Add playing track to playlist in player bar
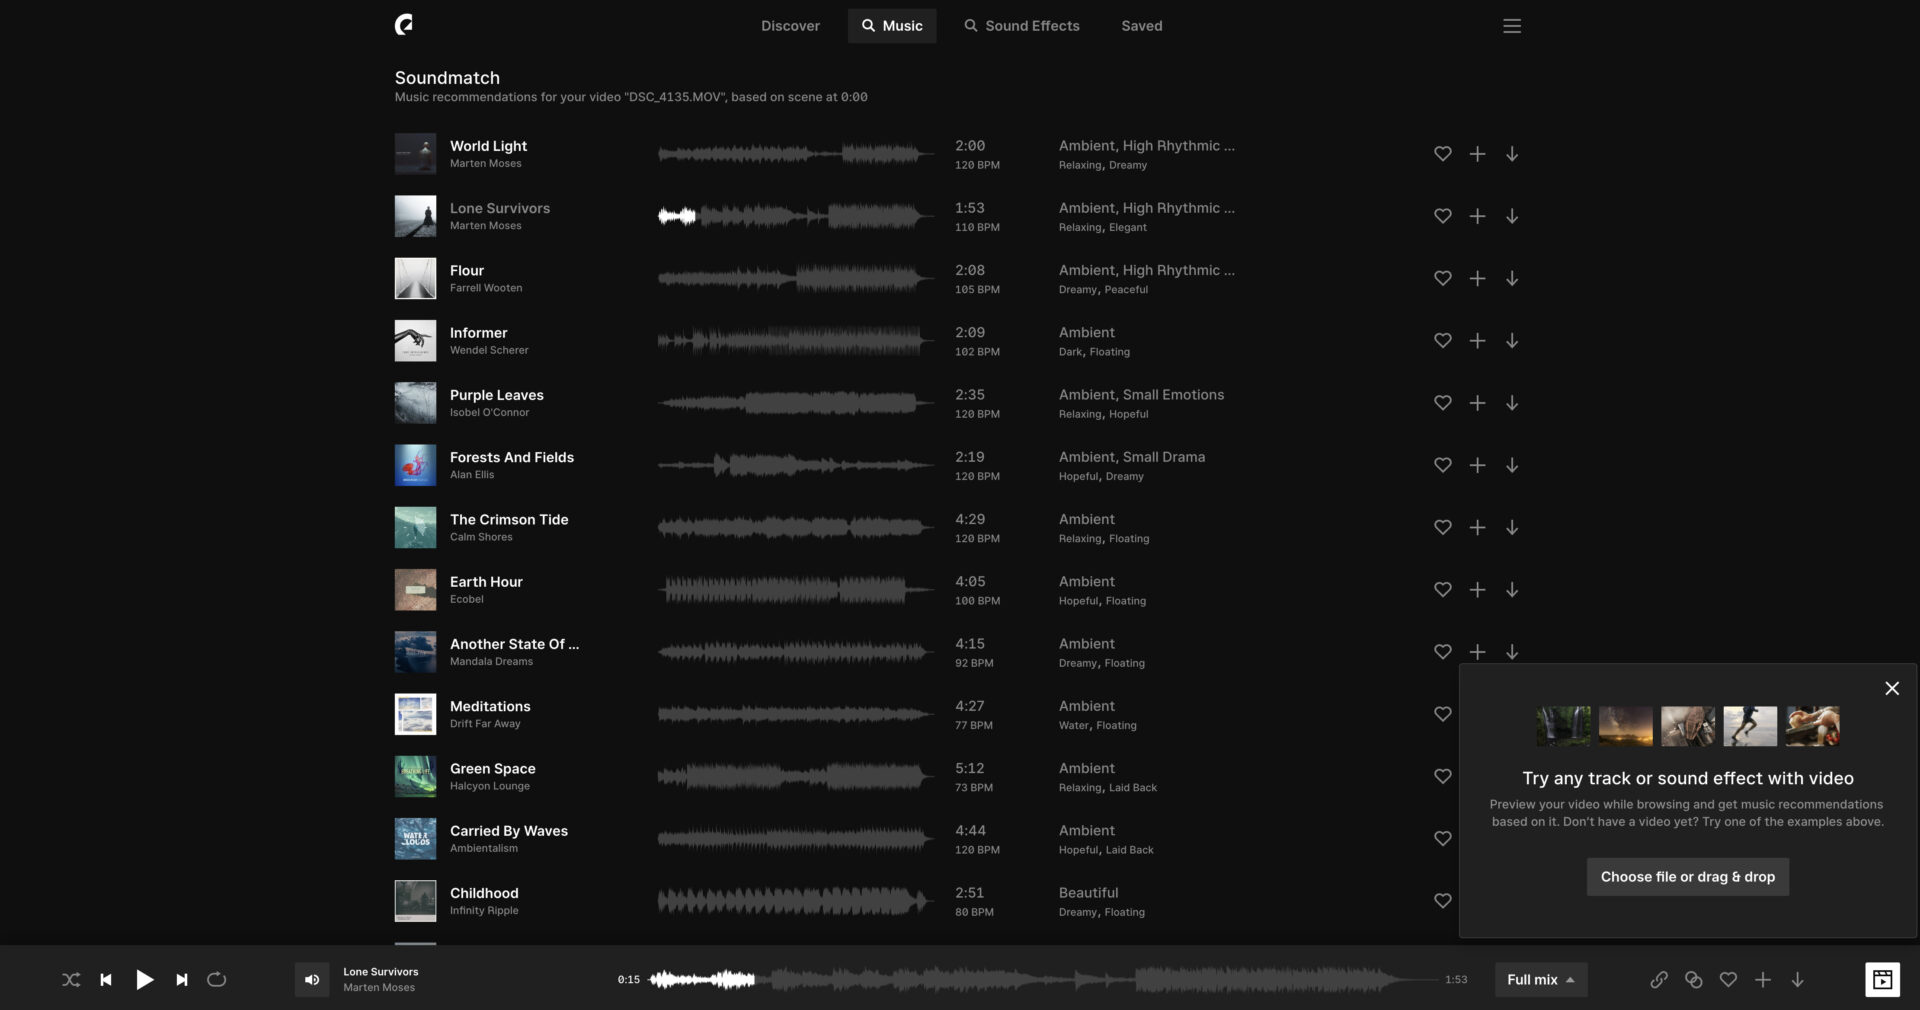 tap(1763, 980)
